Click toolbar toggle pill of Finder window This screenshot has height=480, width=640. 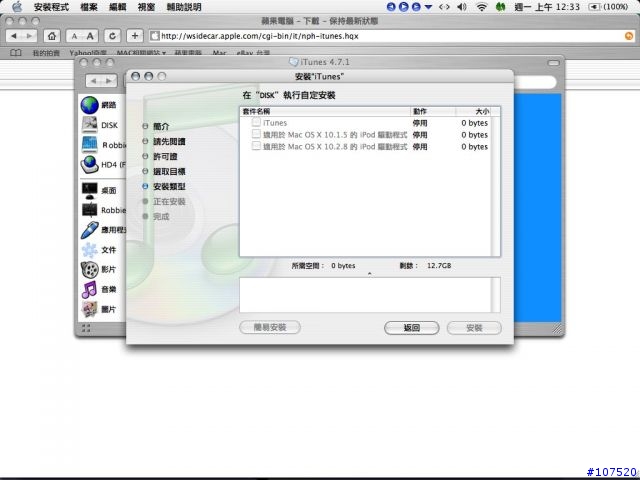point(553,63)
